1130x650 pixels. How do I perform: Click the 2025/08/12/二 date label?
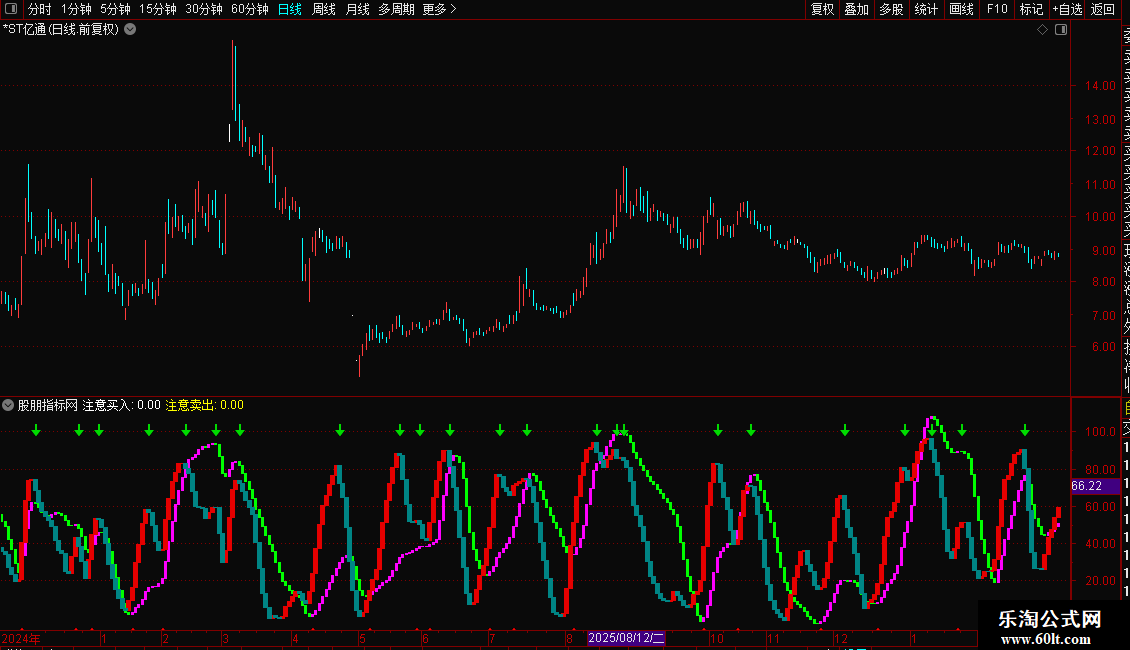point(626,638)
